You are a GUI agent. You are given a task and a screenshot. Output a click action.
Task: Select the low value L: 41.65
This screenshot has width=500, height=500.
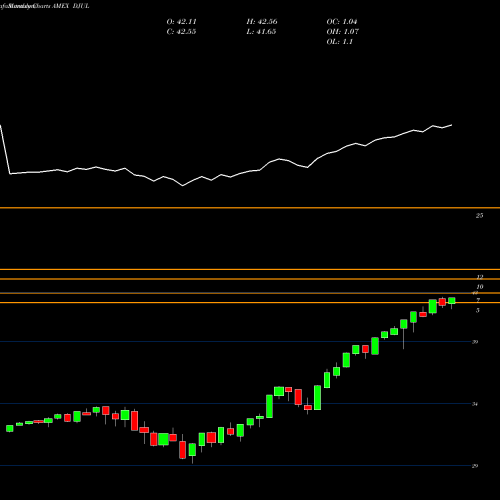coord(261,32)
